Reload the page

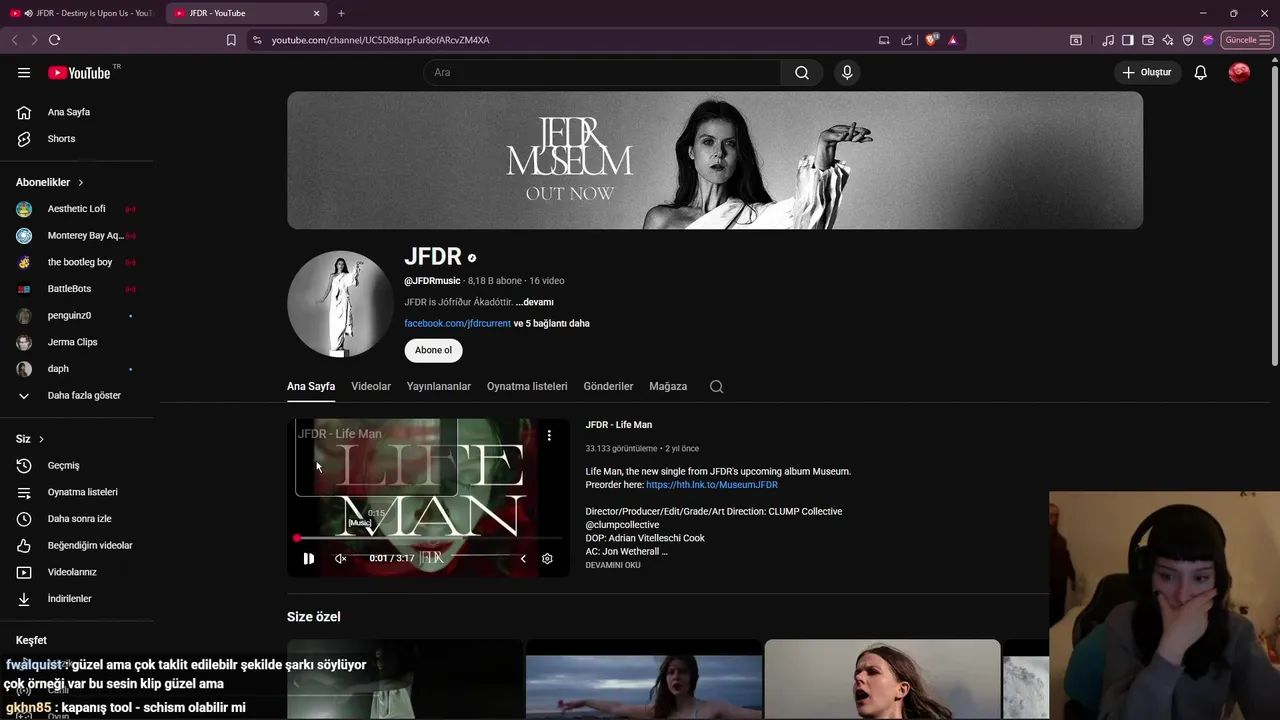(54, 40)
